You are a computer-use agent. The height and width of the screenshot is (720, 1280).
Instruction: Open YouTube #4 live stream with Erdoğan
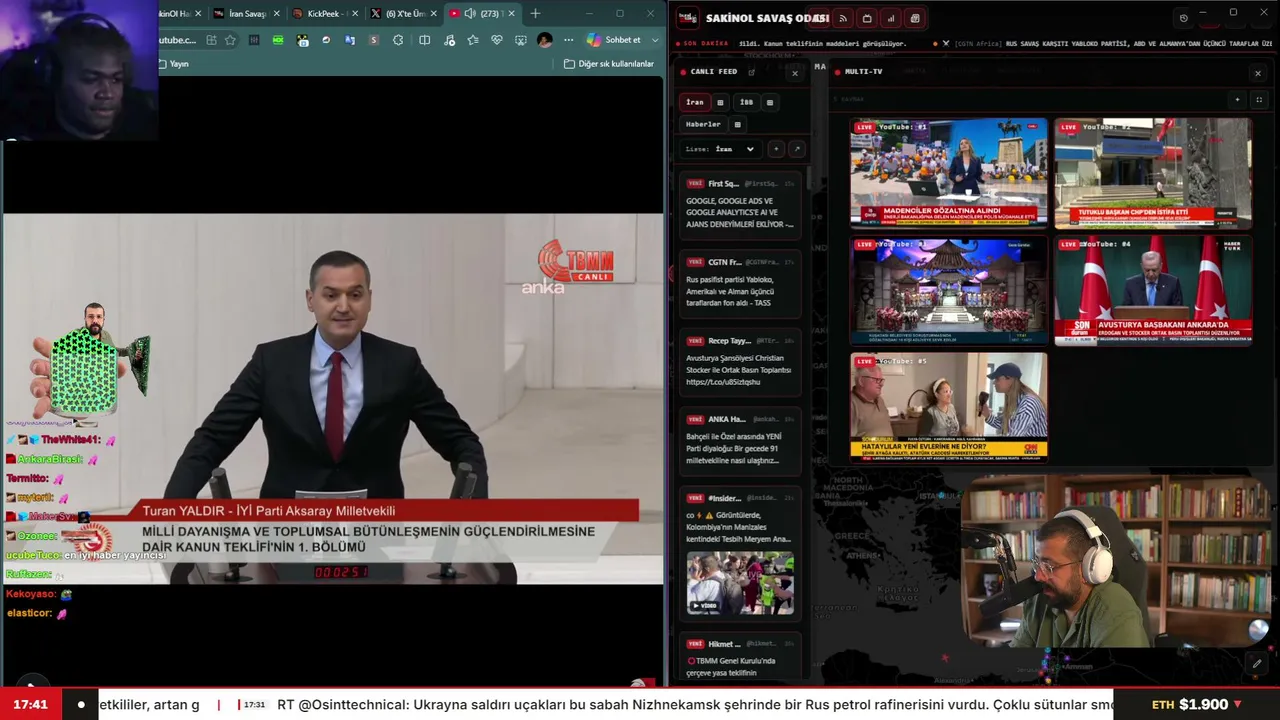click(x=1152, y=290)
